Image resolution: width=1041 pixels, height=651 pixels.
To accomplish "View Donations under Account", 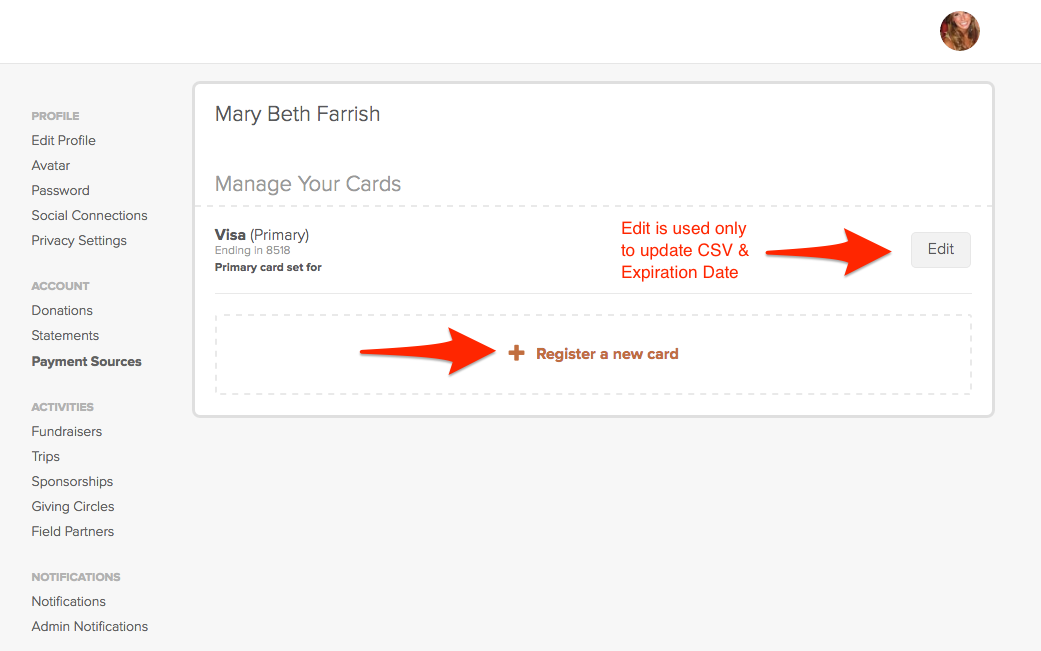I will click(x=62, y=311).
